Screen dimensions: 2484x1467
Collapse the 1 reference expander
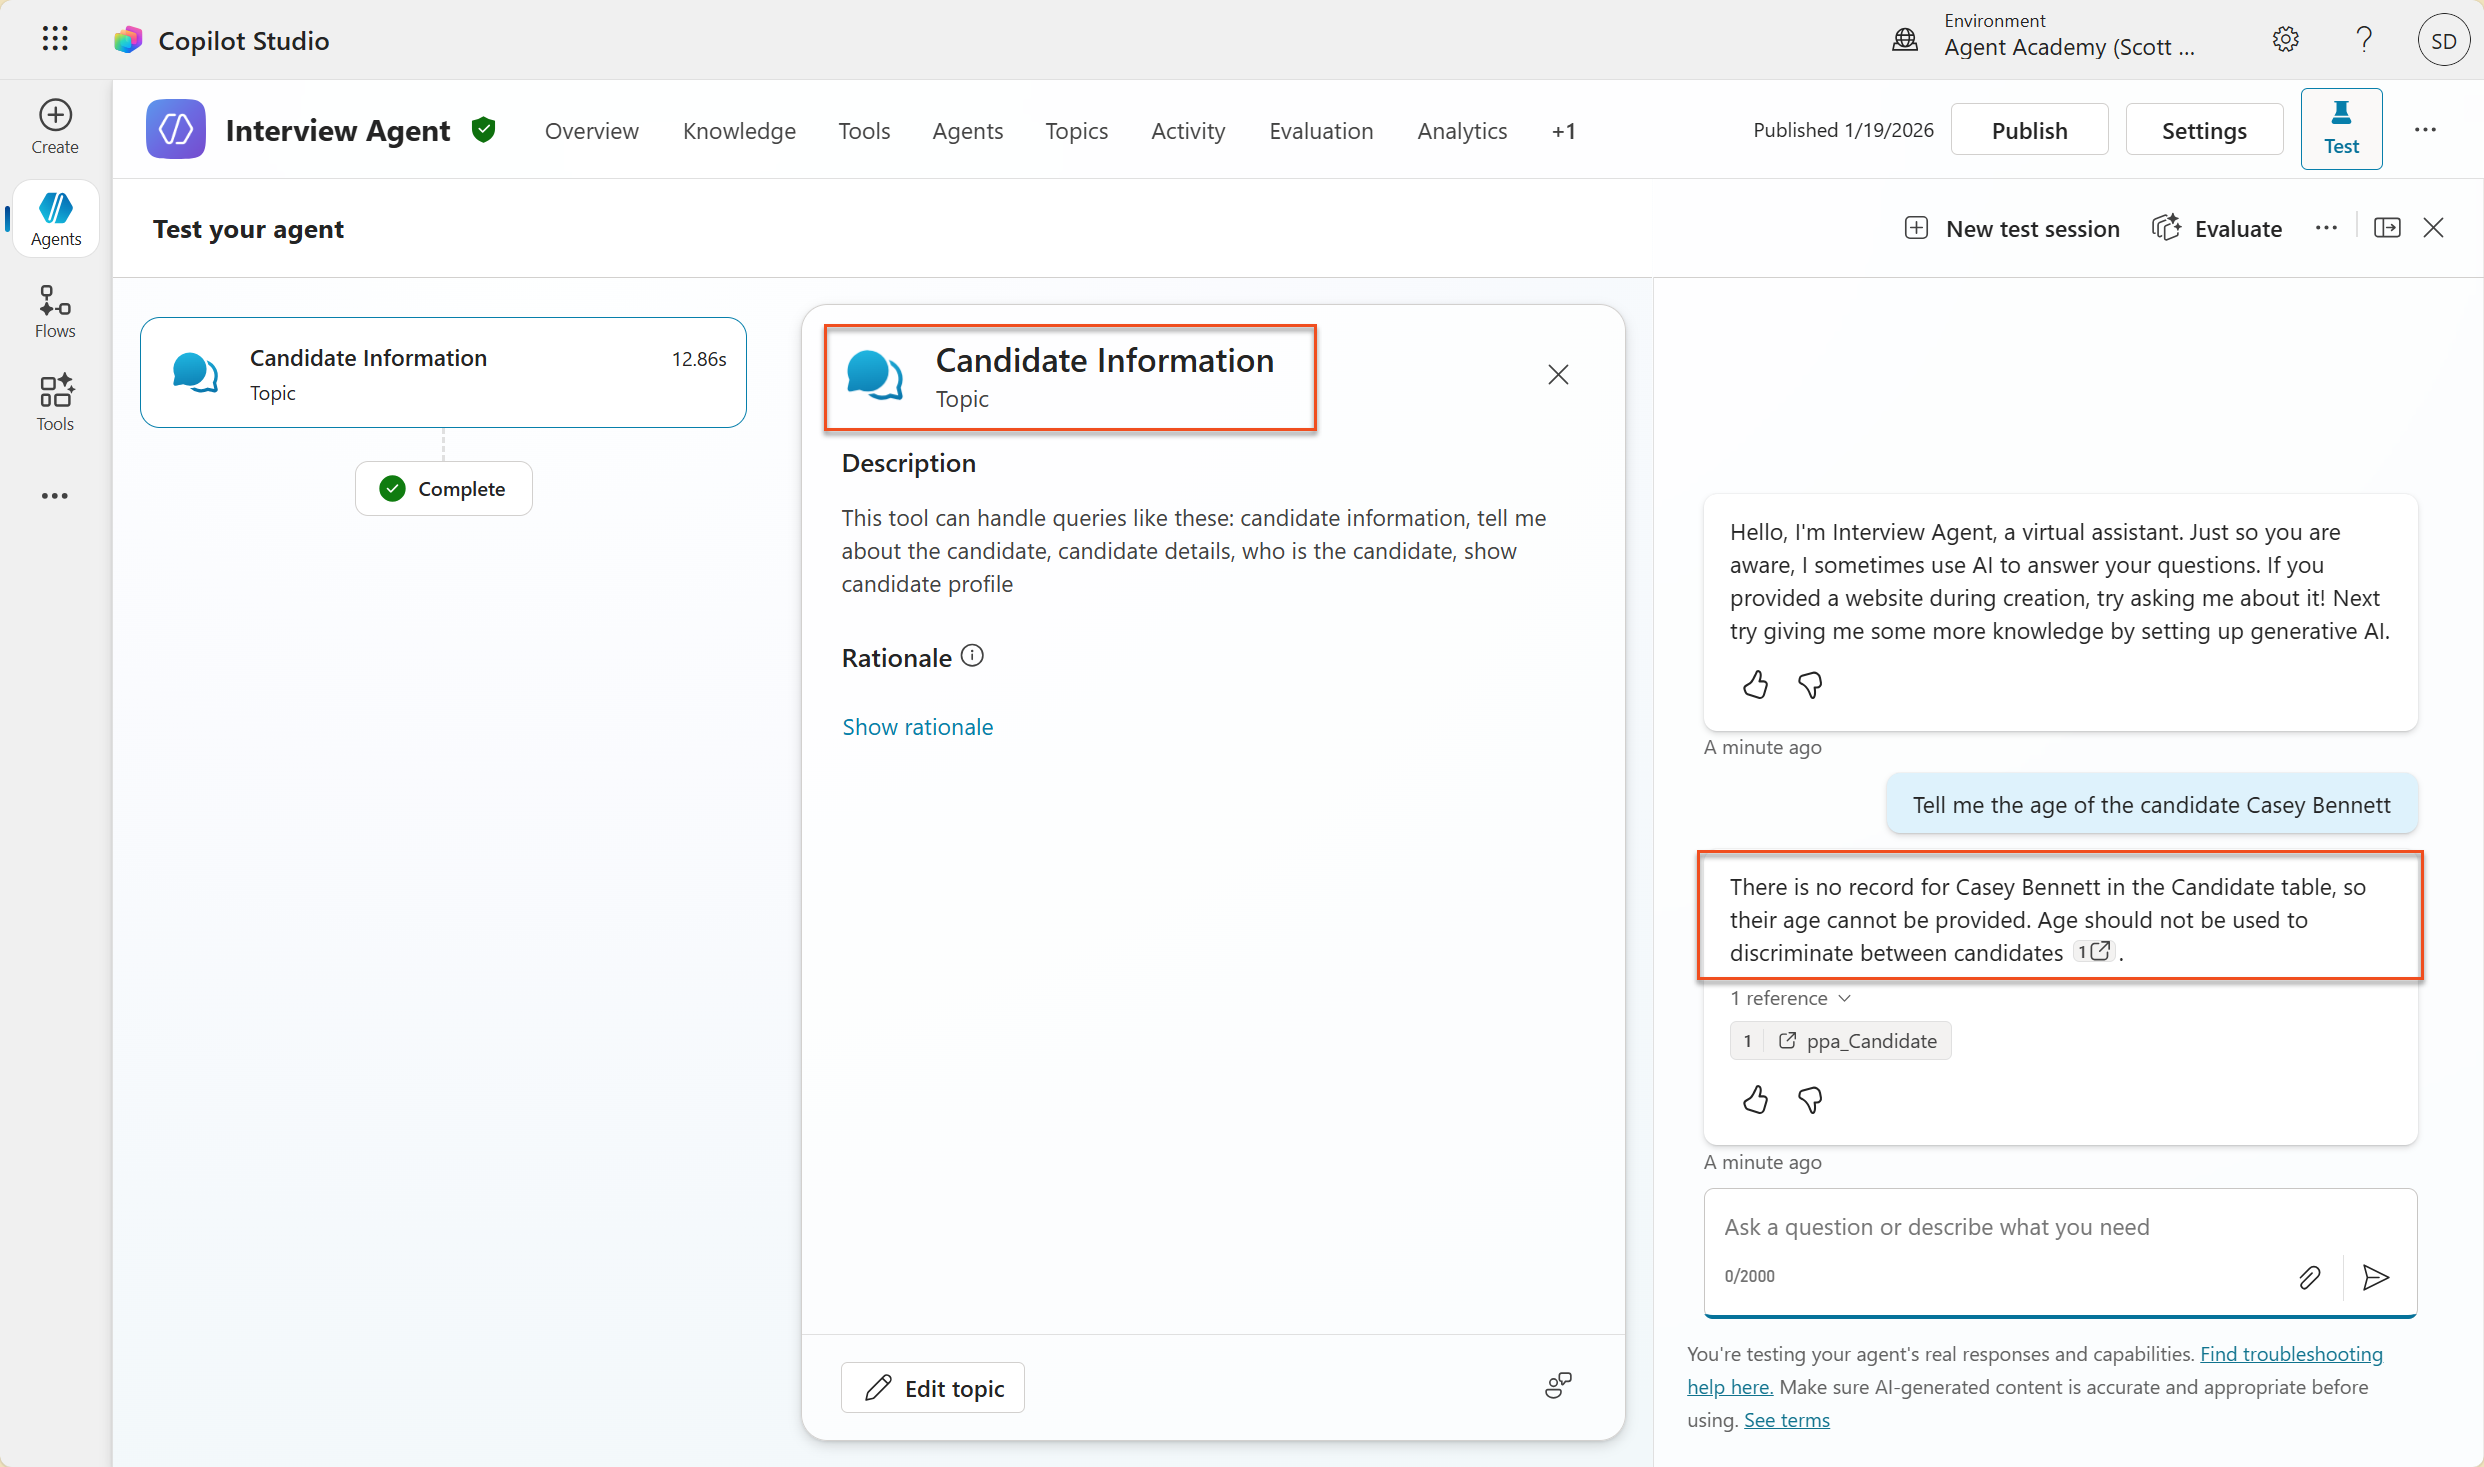coord(1790,998)
